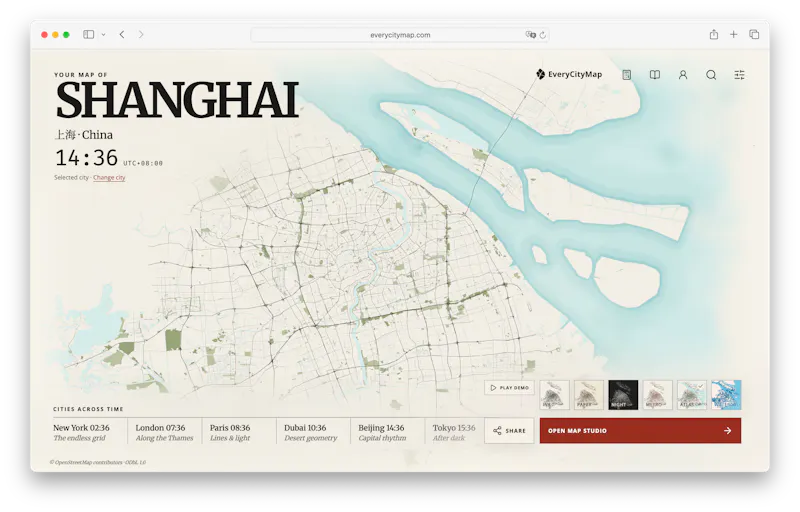This screenshot has height=512, width=800.
Task: Go forward with Safari forward arrow
Action: click(141, 35)
